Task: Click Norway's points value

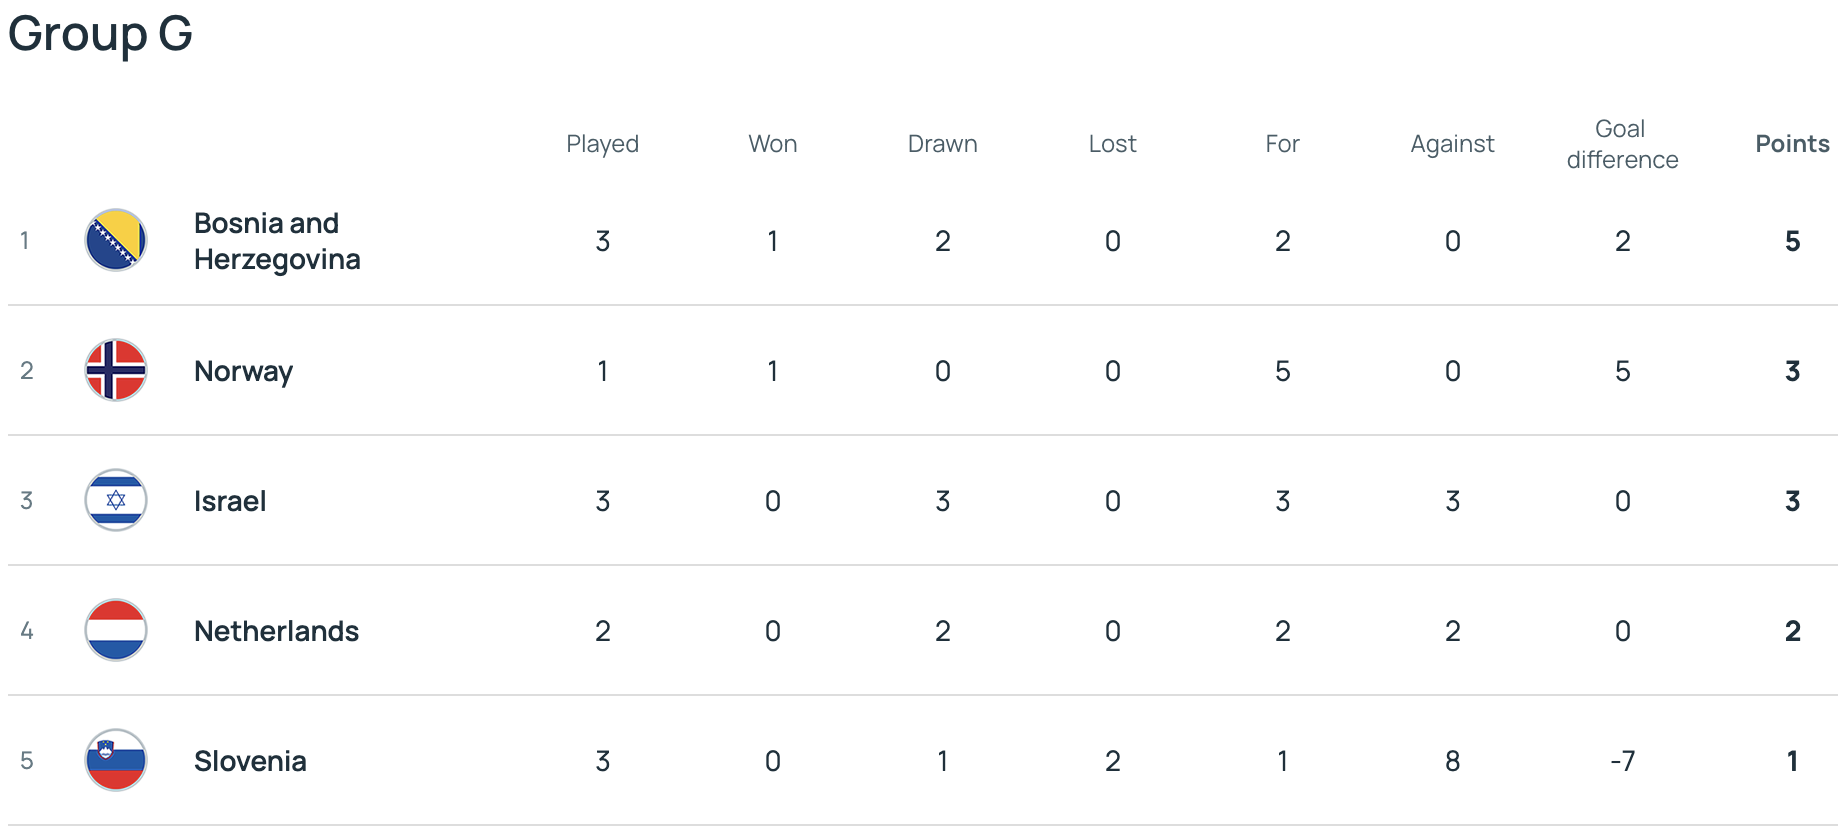Action: pos(1792,371)
